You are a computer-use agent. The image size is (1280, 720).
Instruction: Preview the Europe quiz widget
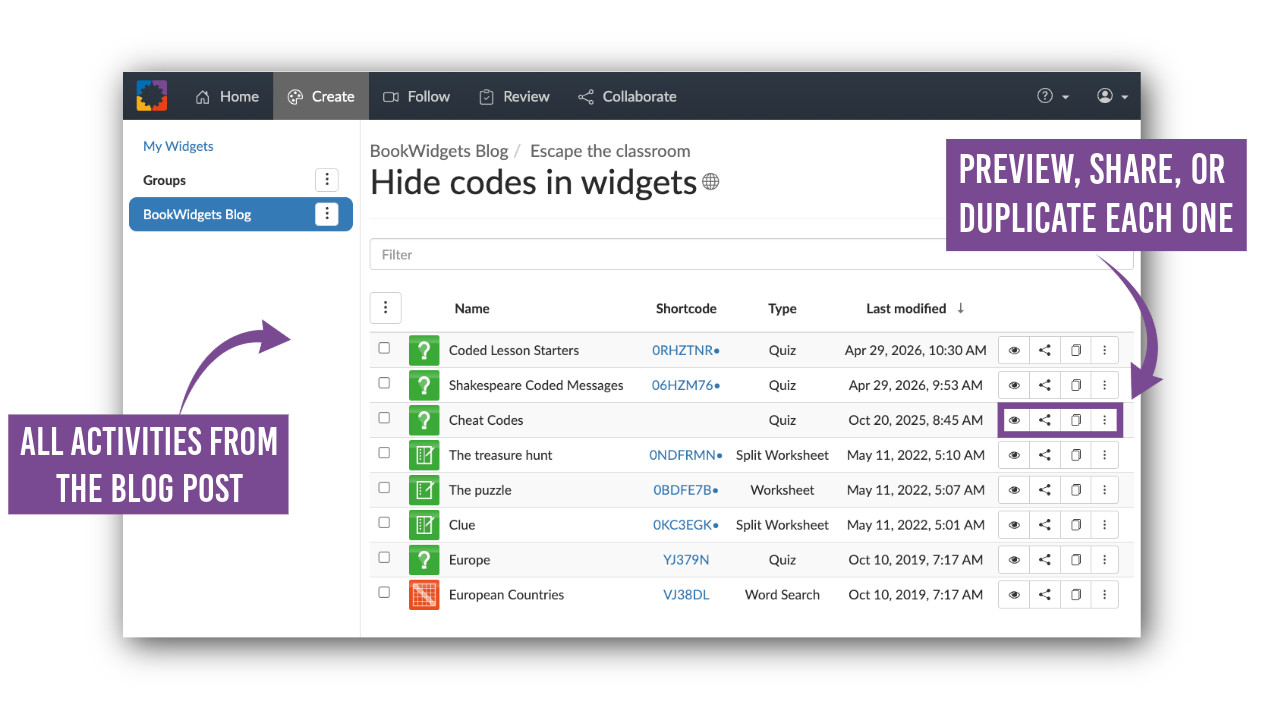(x=1014, y=560)
